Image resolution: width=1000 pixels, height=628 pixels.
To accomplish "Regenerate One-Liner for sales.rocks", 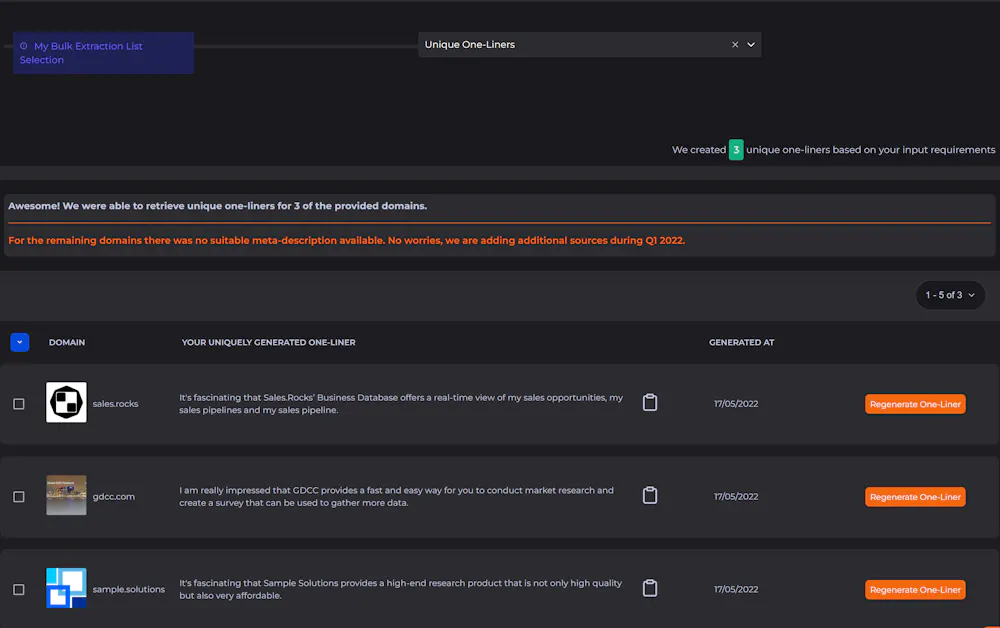I will [x=915, y=404].
